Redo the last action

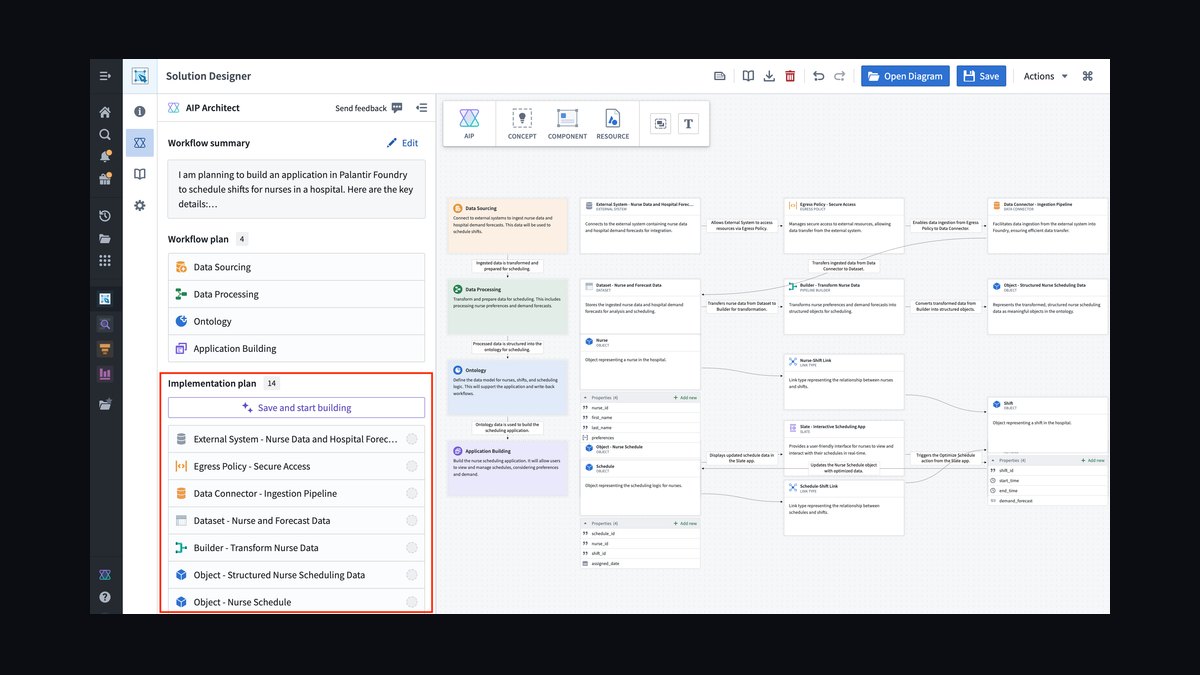840,76
